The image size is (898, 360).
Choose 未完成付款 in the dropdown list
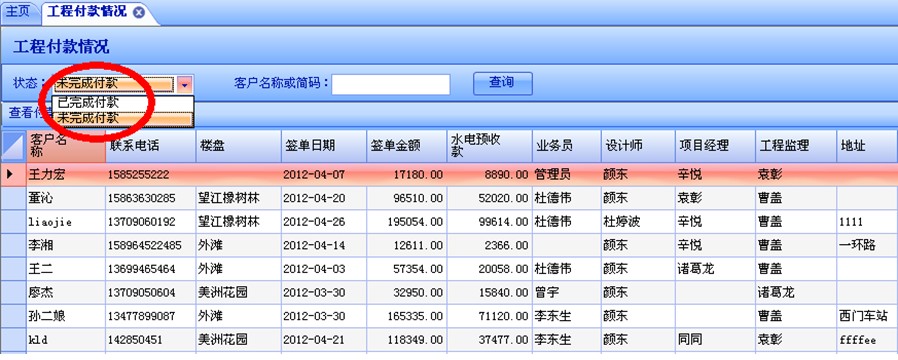pyautogui.click(x=123, y=118)
